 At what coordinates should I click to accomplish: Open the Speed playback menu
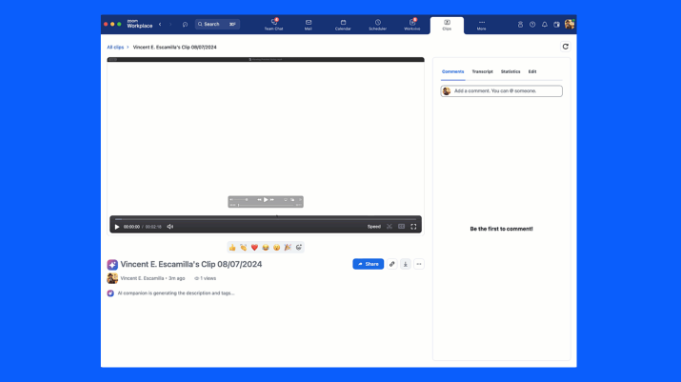[374, 227]
